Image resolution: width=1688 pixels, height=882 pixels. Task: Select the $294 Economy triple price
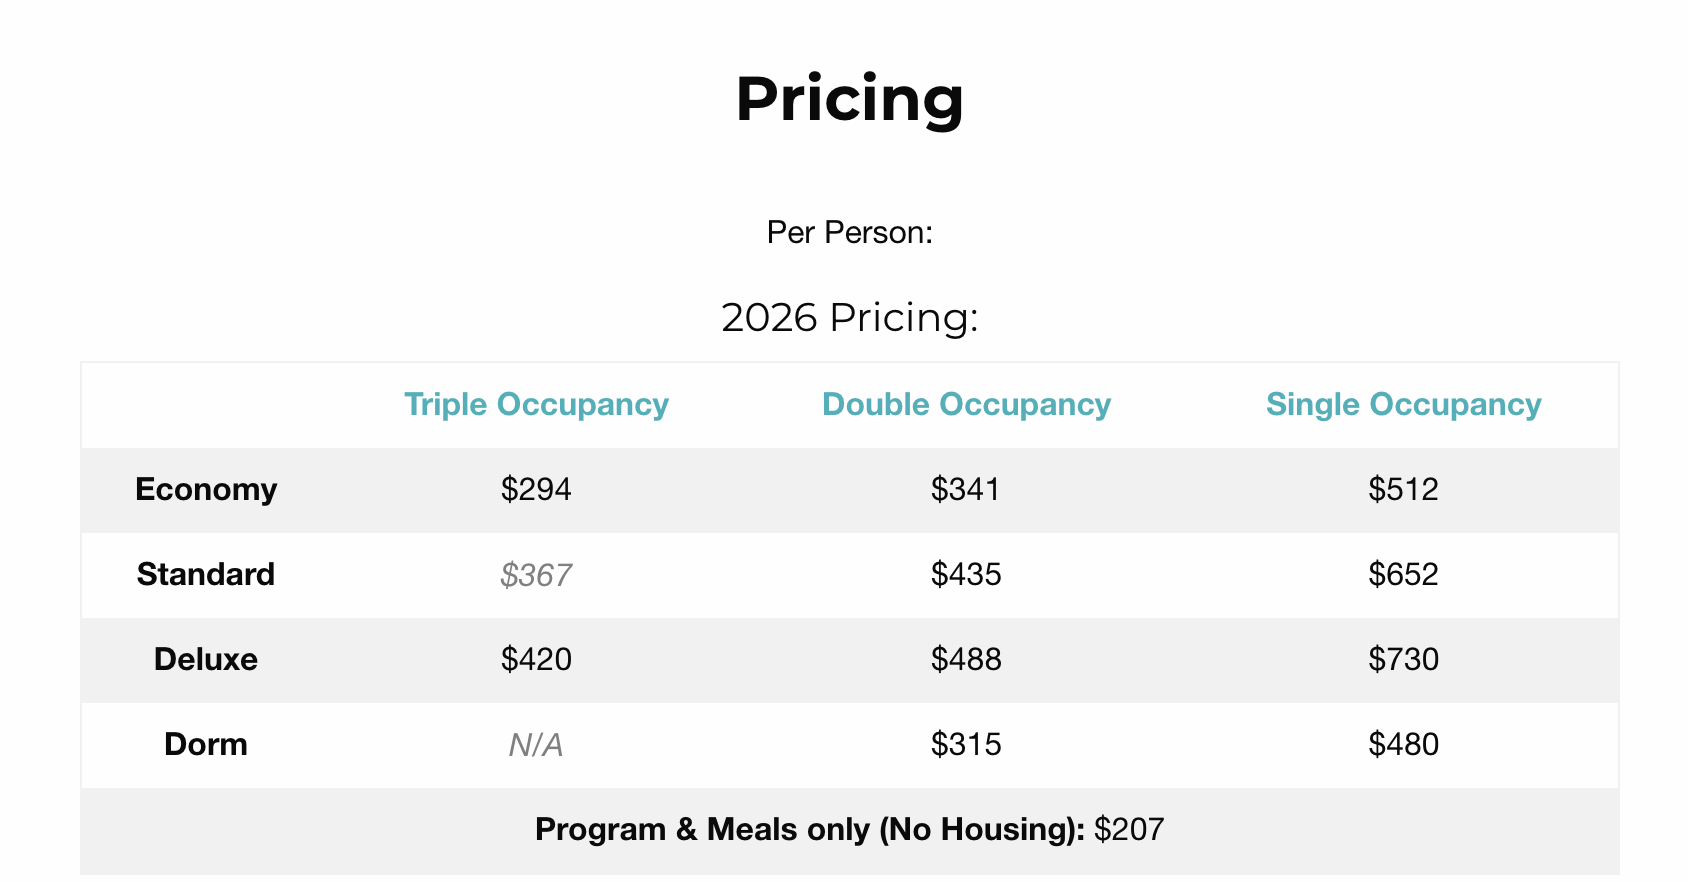(536, 489)
